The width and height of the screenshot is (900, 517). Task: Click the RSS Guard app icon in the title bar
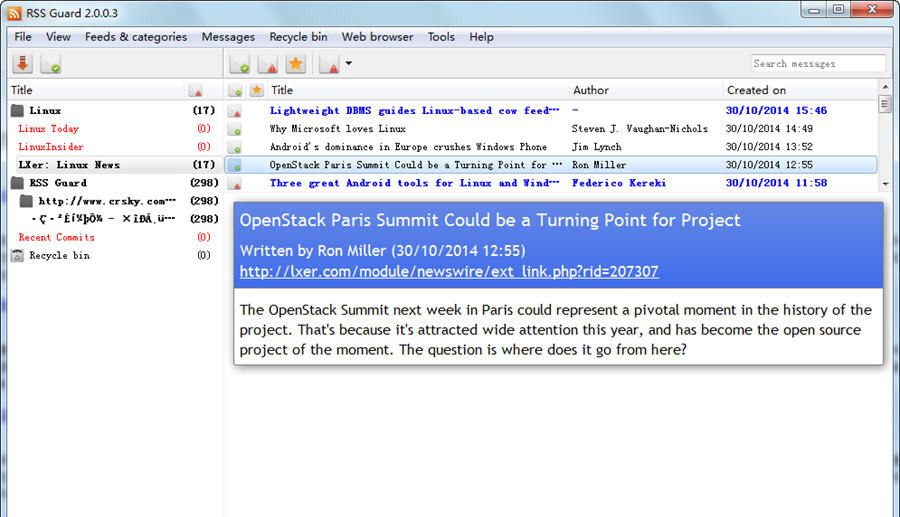(15, 13)
